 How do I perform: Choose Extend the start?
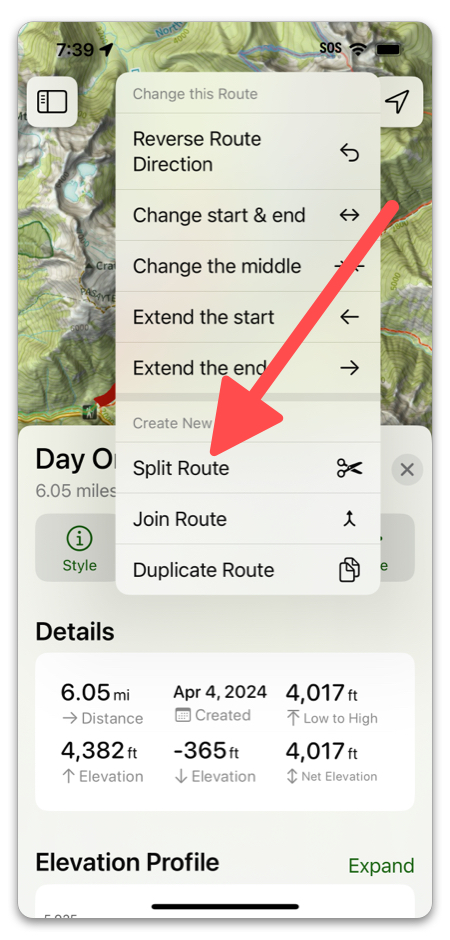point(247,317)
